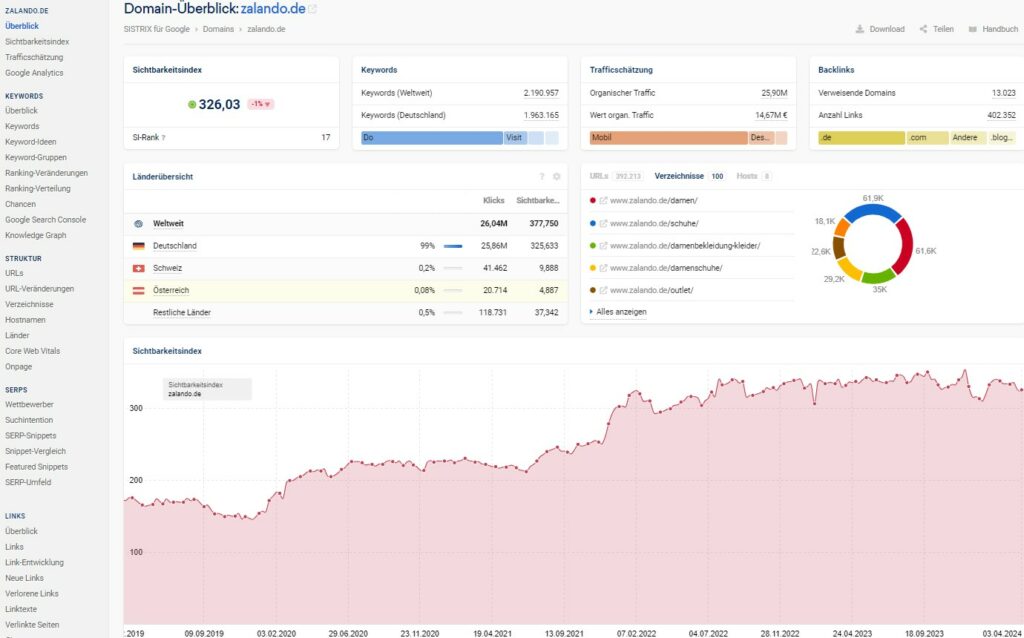The height and width of the screenshot is (638, 1024).
Task: Open the Handbuch book icon
Action: [x=972, y=29]
